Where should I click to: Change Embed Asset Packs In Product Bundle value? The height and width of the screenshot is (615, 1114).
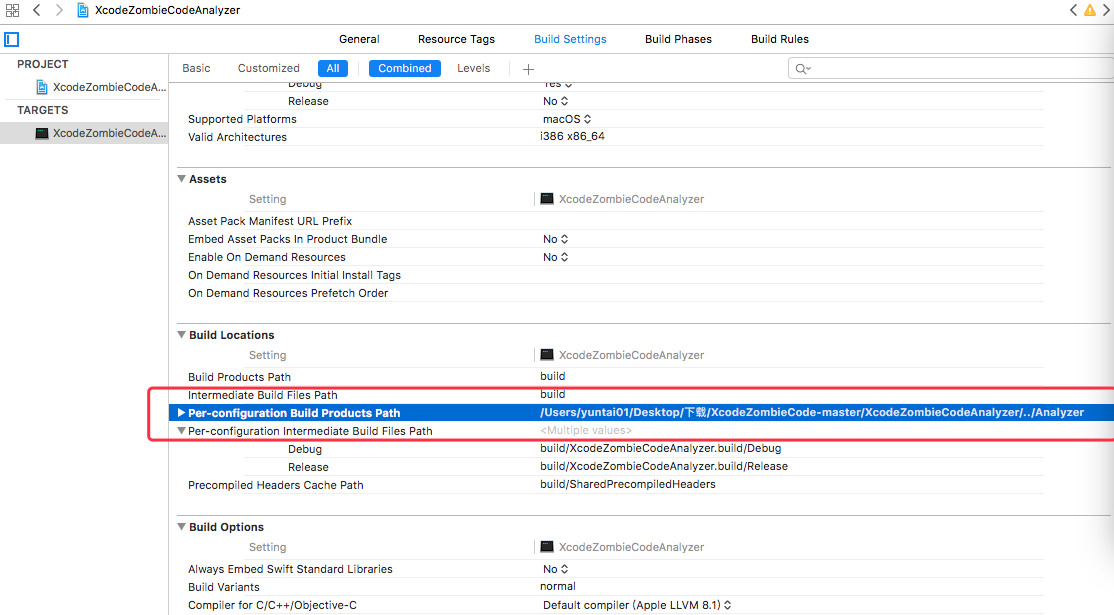(556, 239)
